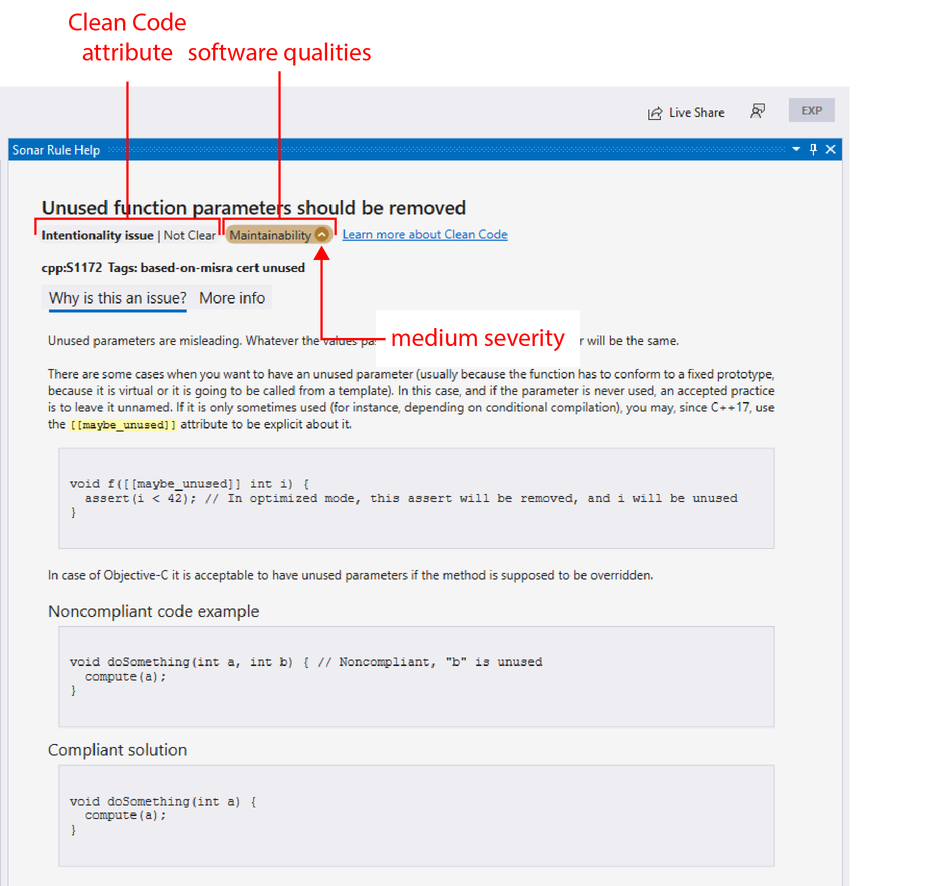Switch to the 'More info' tab
The image size is (931, 886).
click(x=231, y=297)
